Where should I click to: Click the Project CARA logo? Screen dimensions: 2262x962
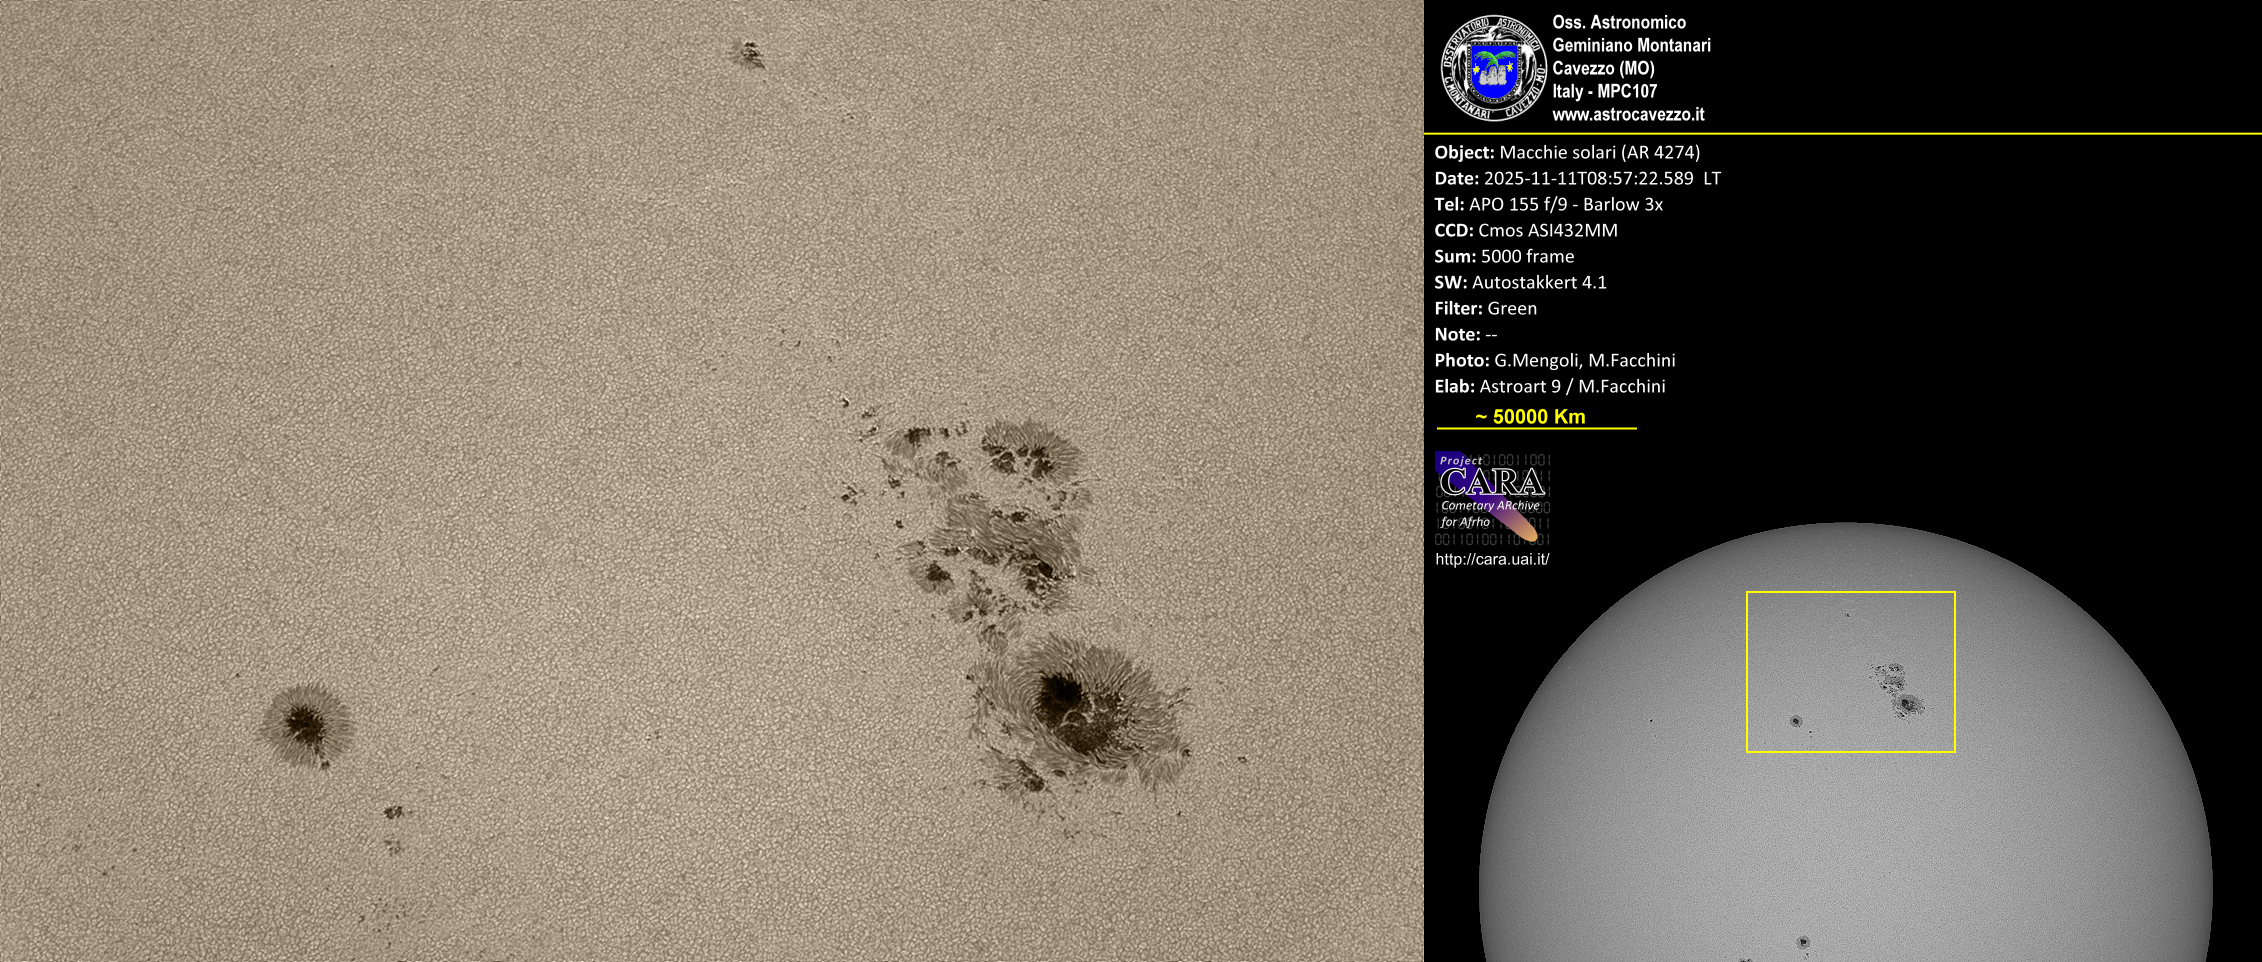coord(1492,497)
